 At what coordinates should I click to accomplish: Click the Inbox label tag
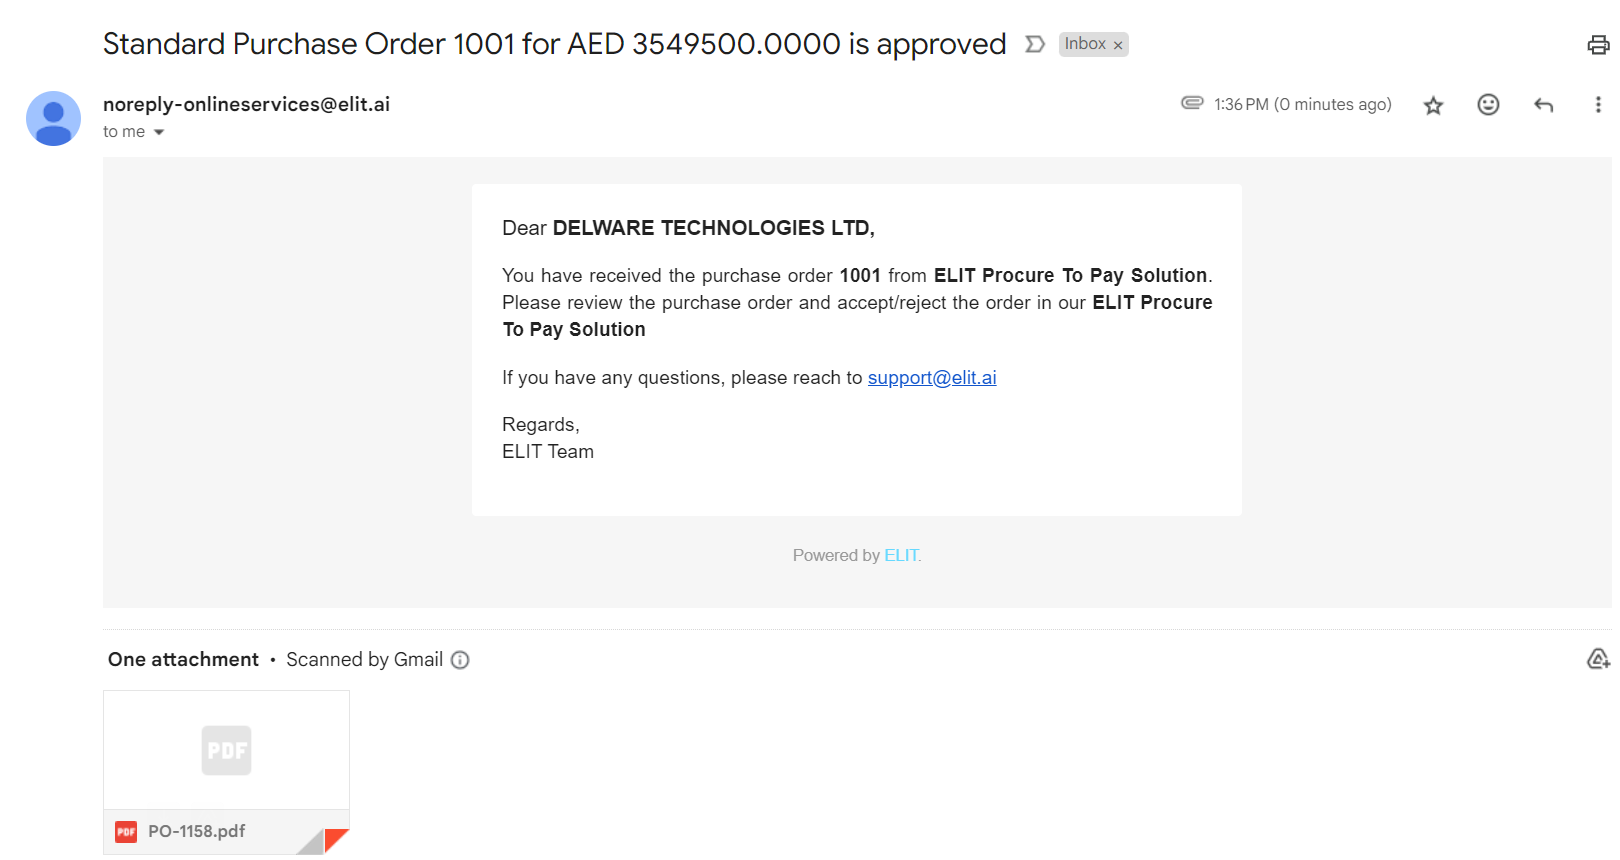pyautogui.click(x=1084, y=44)
